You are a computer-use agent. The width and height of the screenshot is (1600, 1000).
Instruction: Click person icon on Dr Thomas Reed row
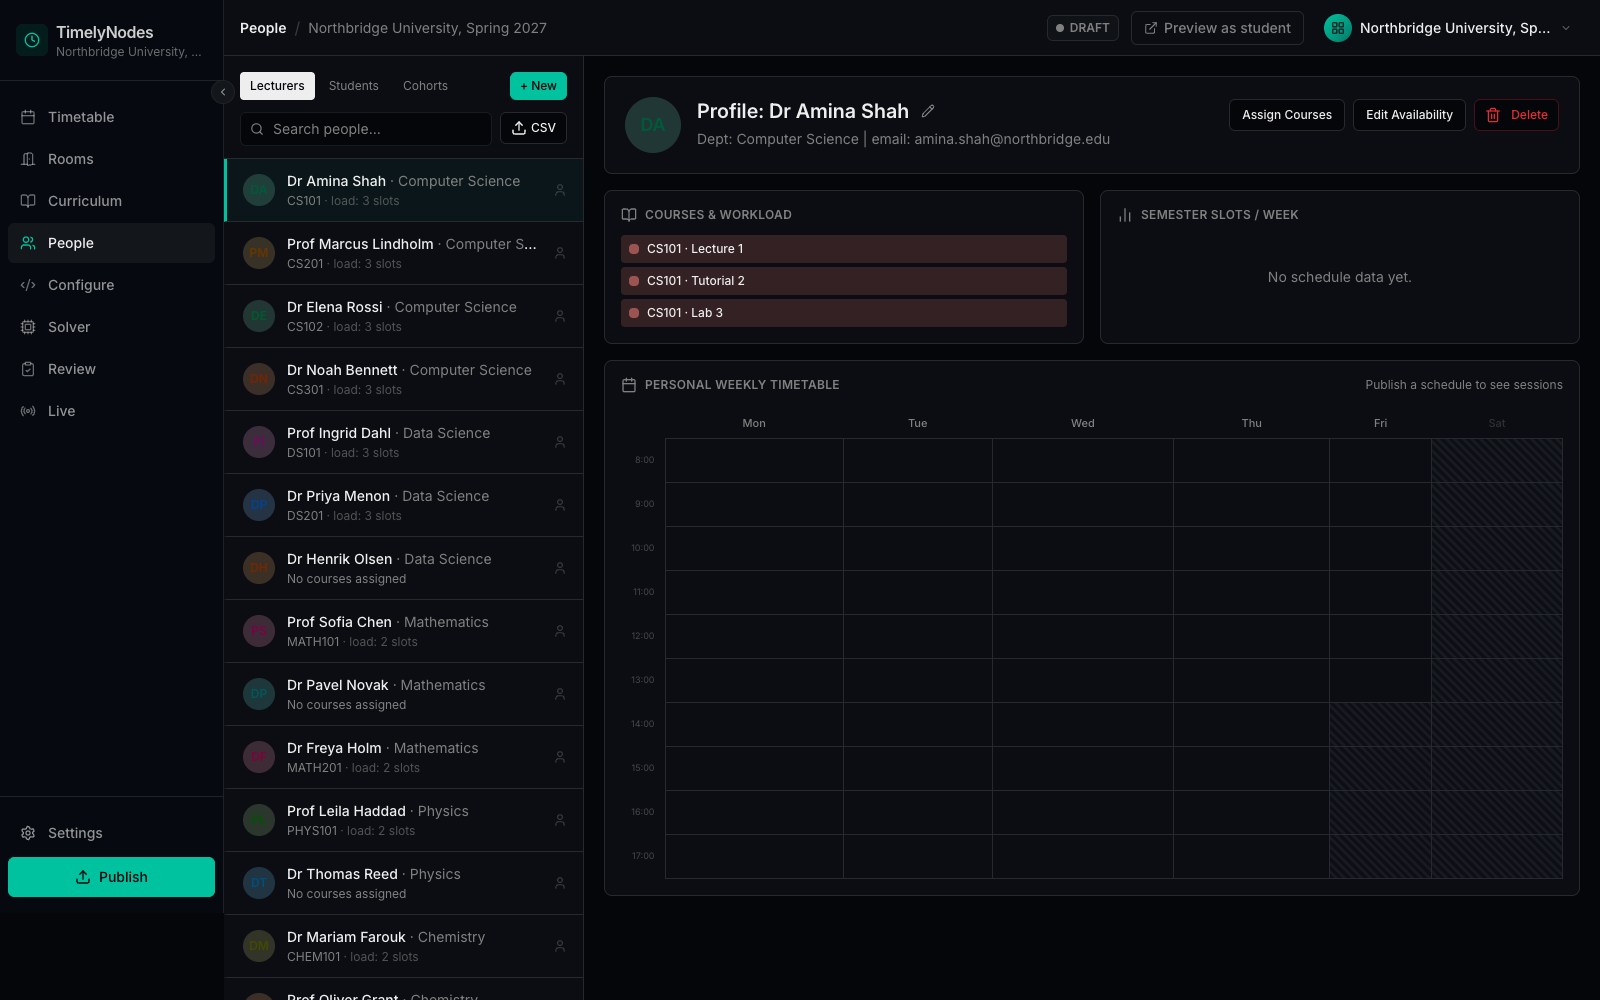pos(560,883)
